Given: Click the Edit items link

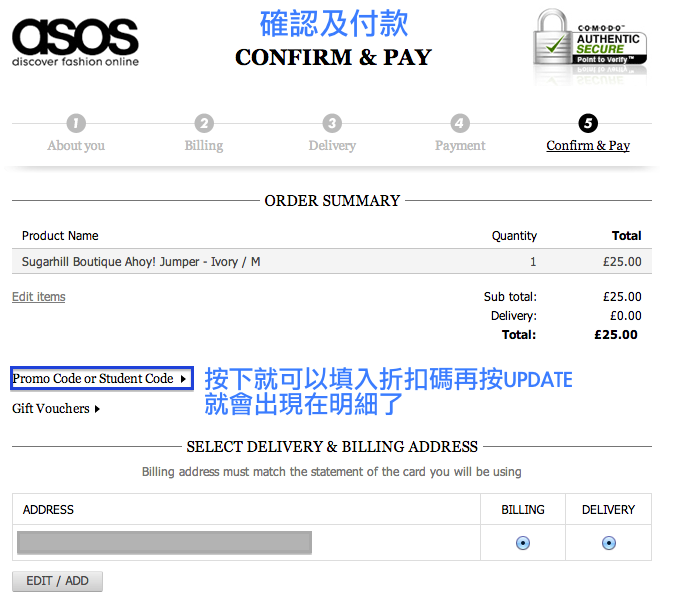Looking at the screenshot, I should click(38, 297).
